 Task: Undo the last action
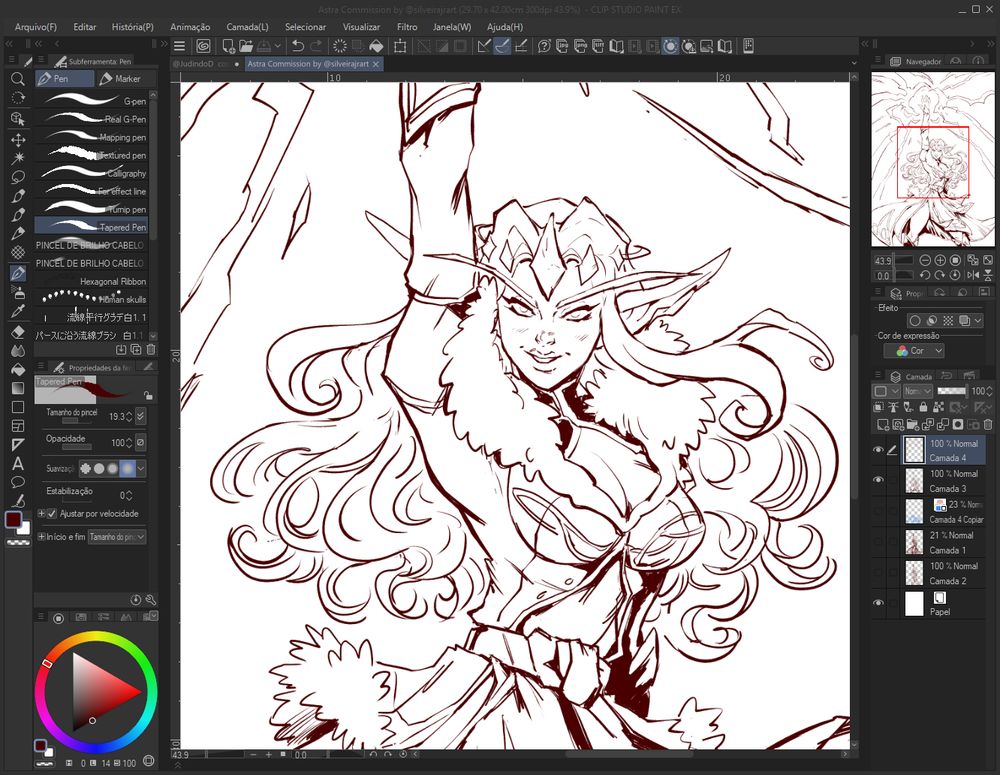(x=298, y=46)
